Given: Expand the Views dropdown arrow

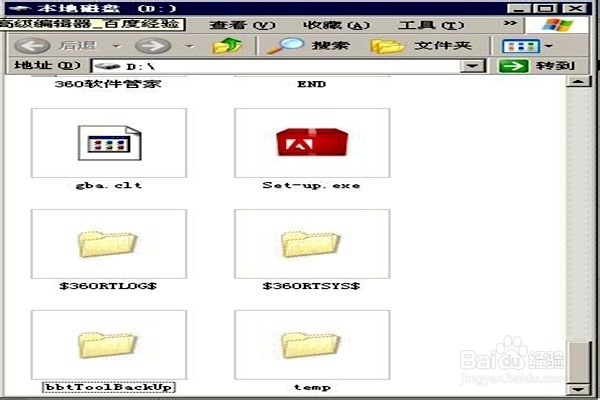Looking at the screenshot, I should click(549, 46).
